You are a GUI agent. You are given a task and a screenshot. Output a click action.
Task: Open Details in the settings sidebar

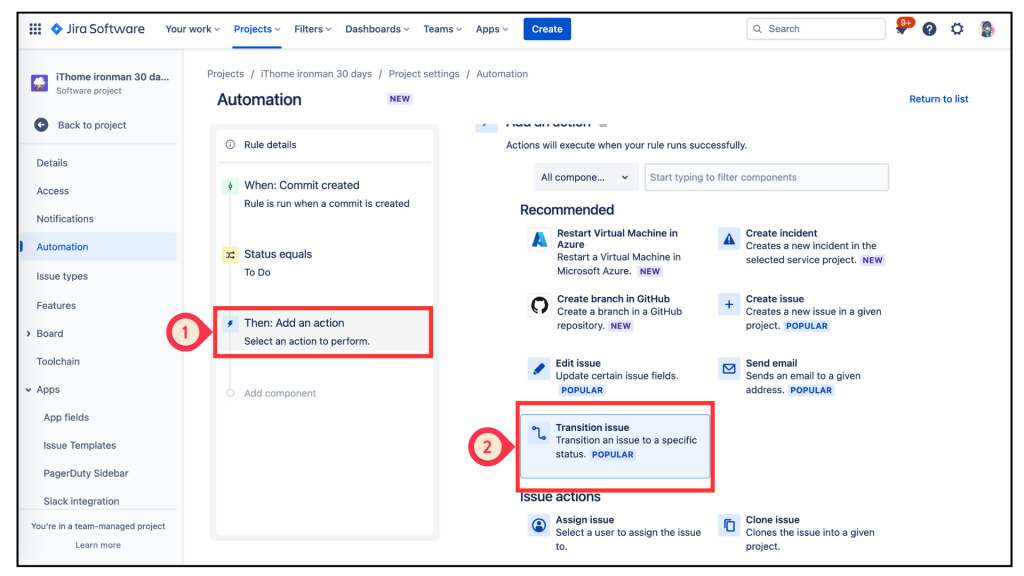(x=52, y=163)
